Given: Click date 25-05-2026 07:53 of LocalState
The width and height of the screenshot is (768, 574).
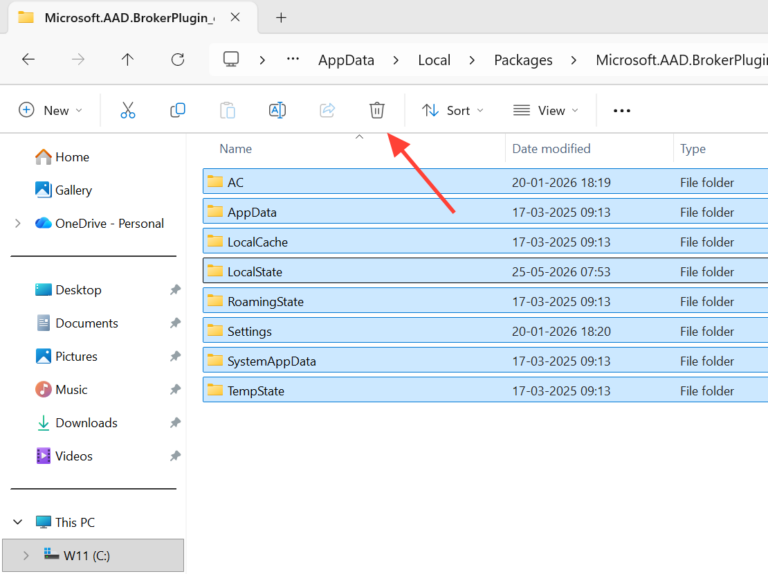Looking at the screenshot, I should click(x=561, y=271).
